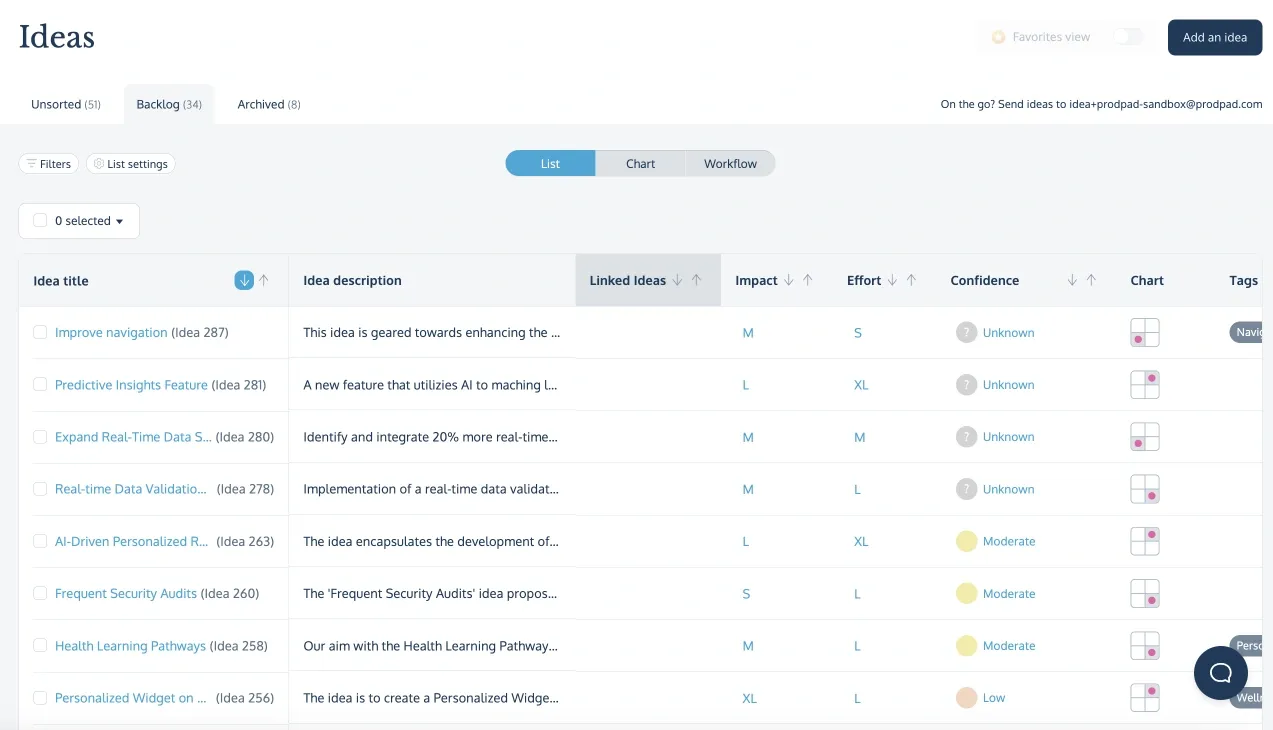The width and height of the screenshot is (1273, 730).
Task: Click the Favorites view star icon
Action: coord(998,36)
